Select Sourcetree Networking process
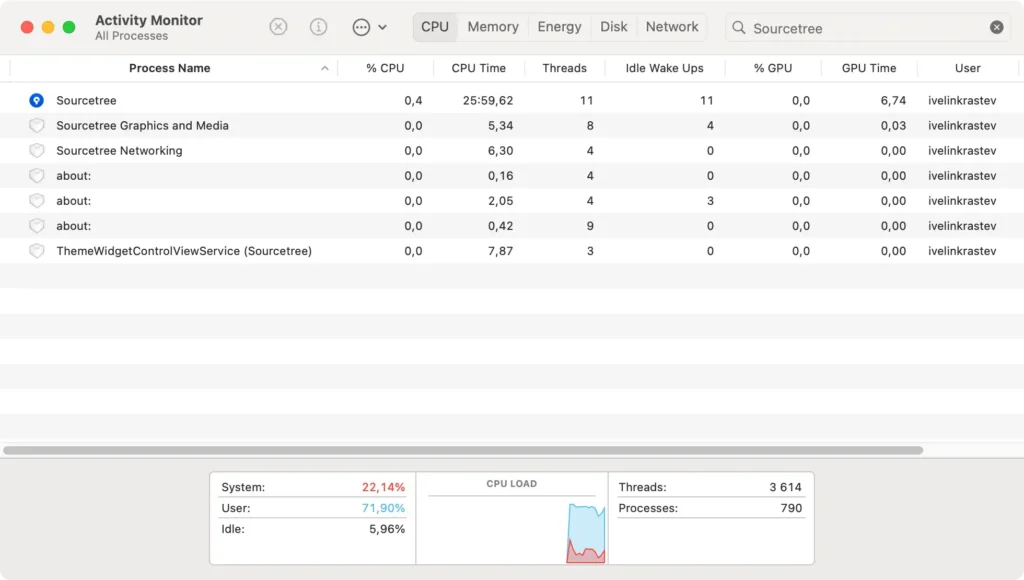The height and width of the screenshot is (580, 1024). pyautogui.click(x=512, y=151)
